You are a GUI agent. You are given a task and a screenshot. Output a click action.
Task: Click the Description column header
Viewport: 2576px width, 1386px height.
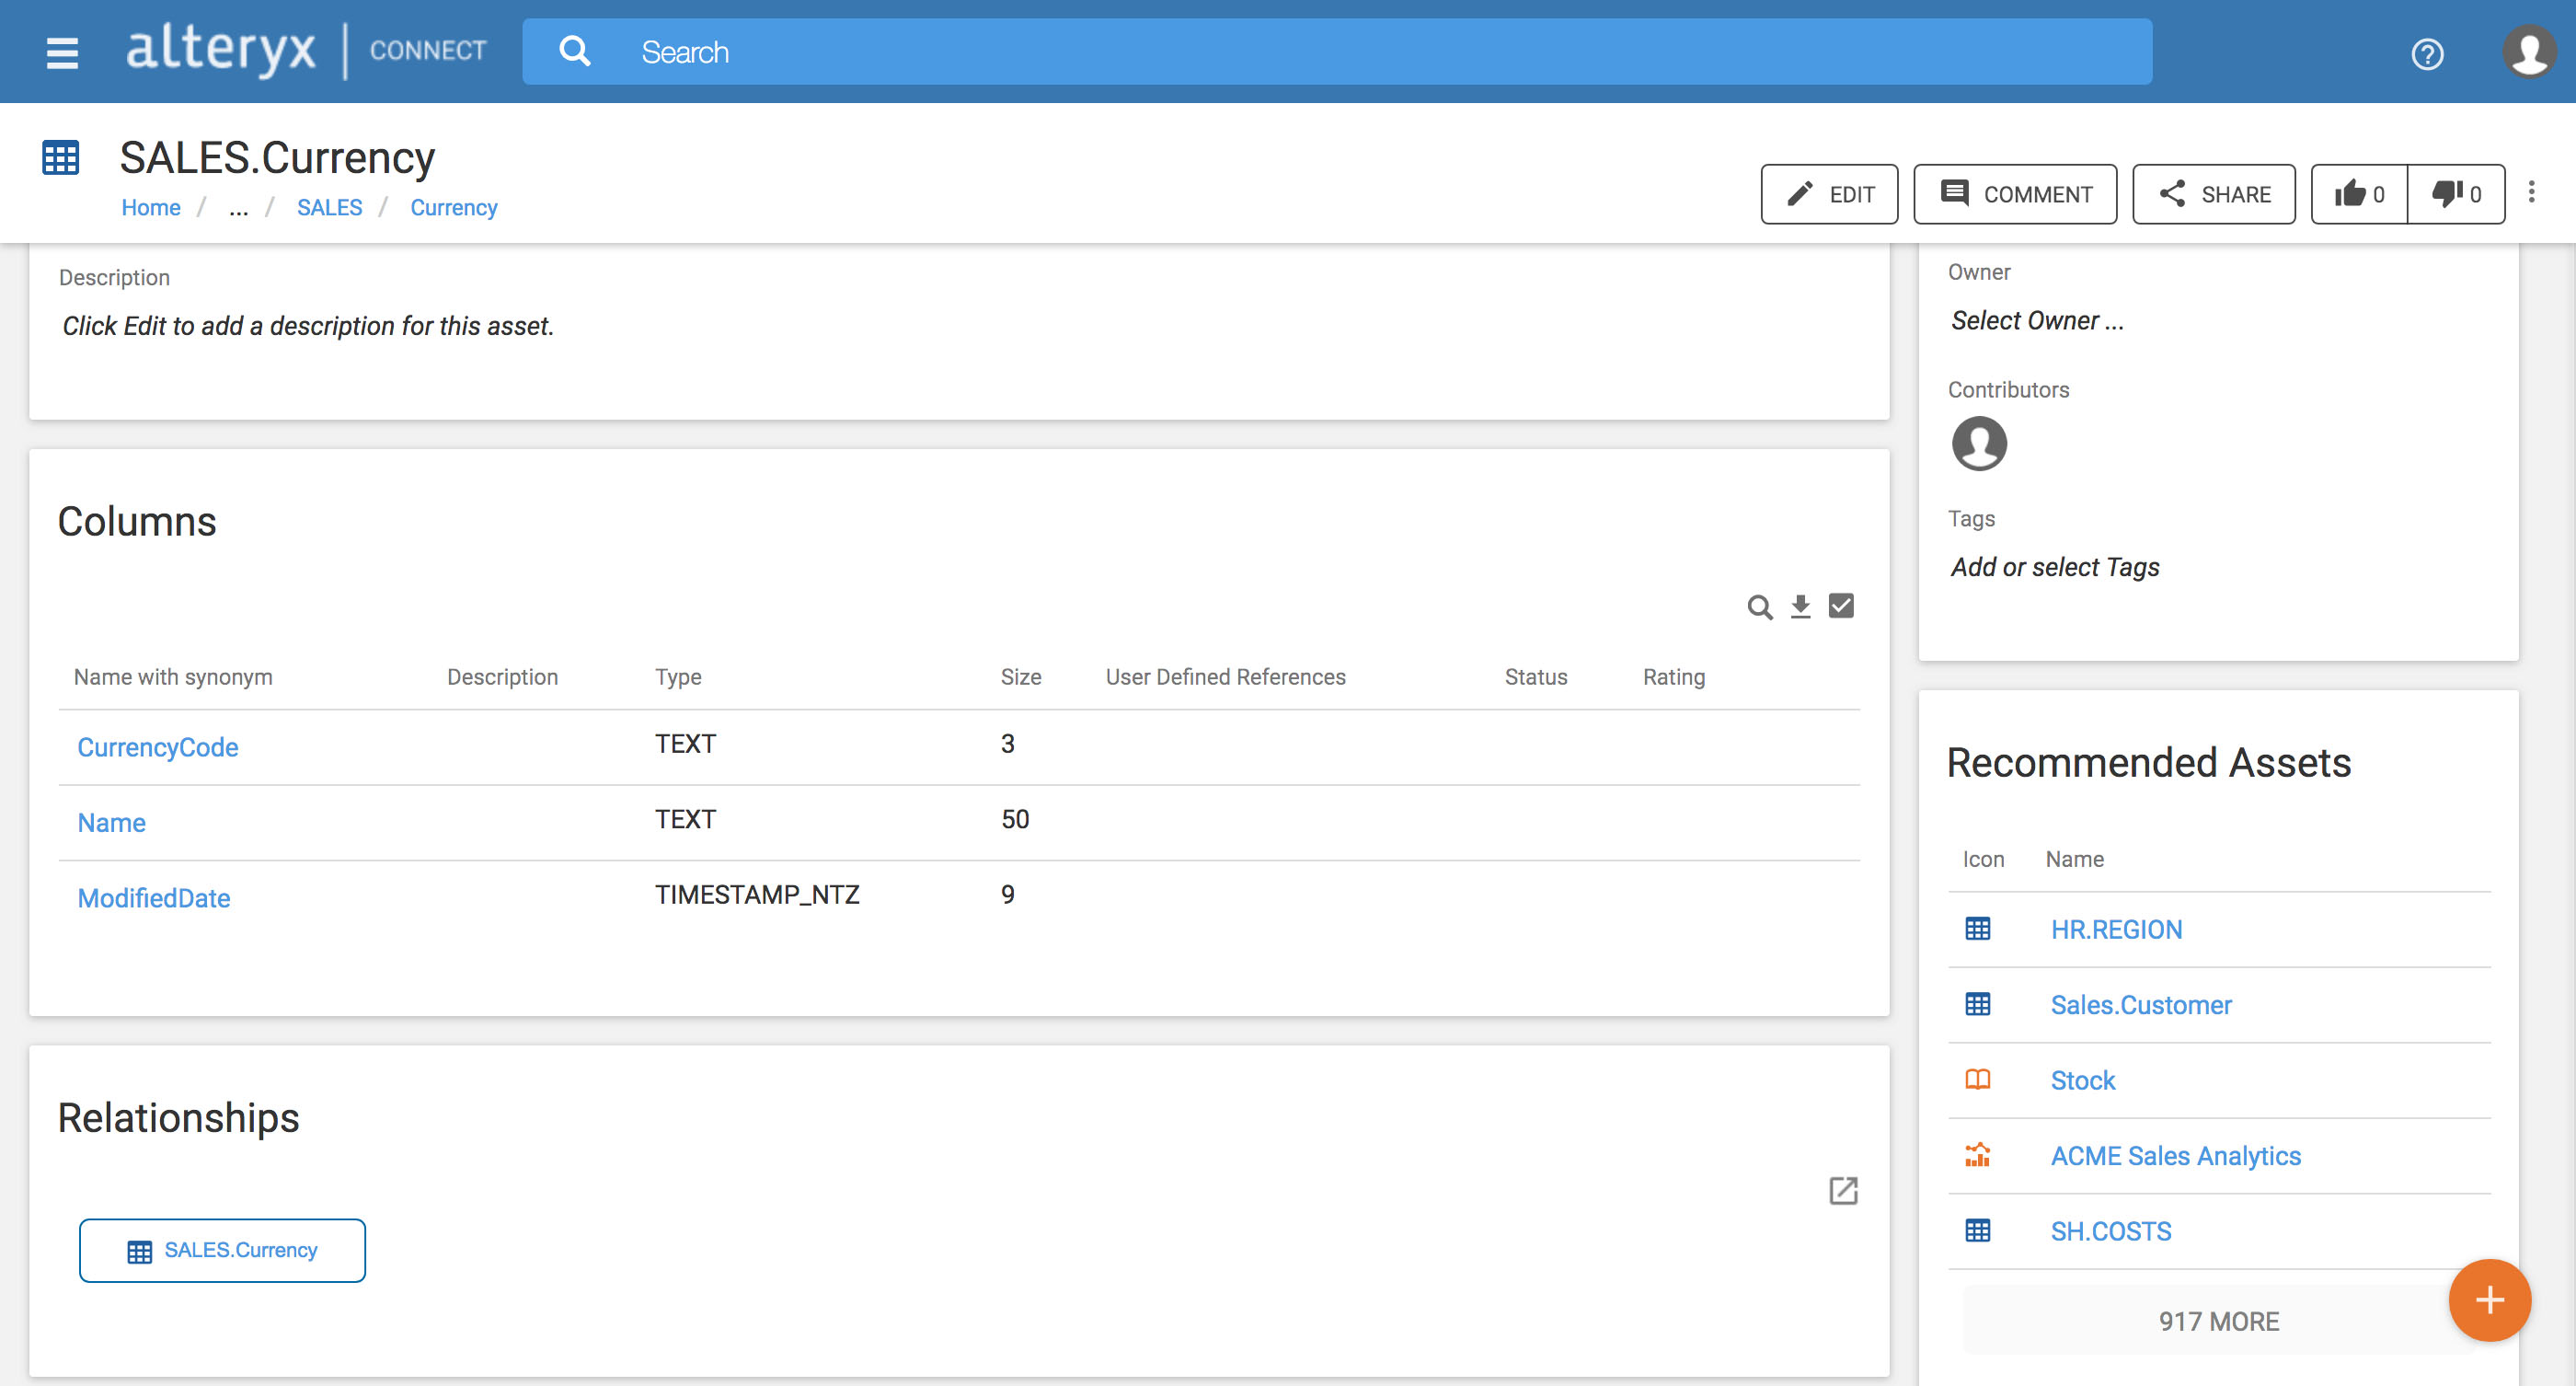(502, 677)
